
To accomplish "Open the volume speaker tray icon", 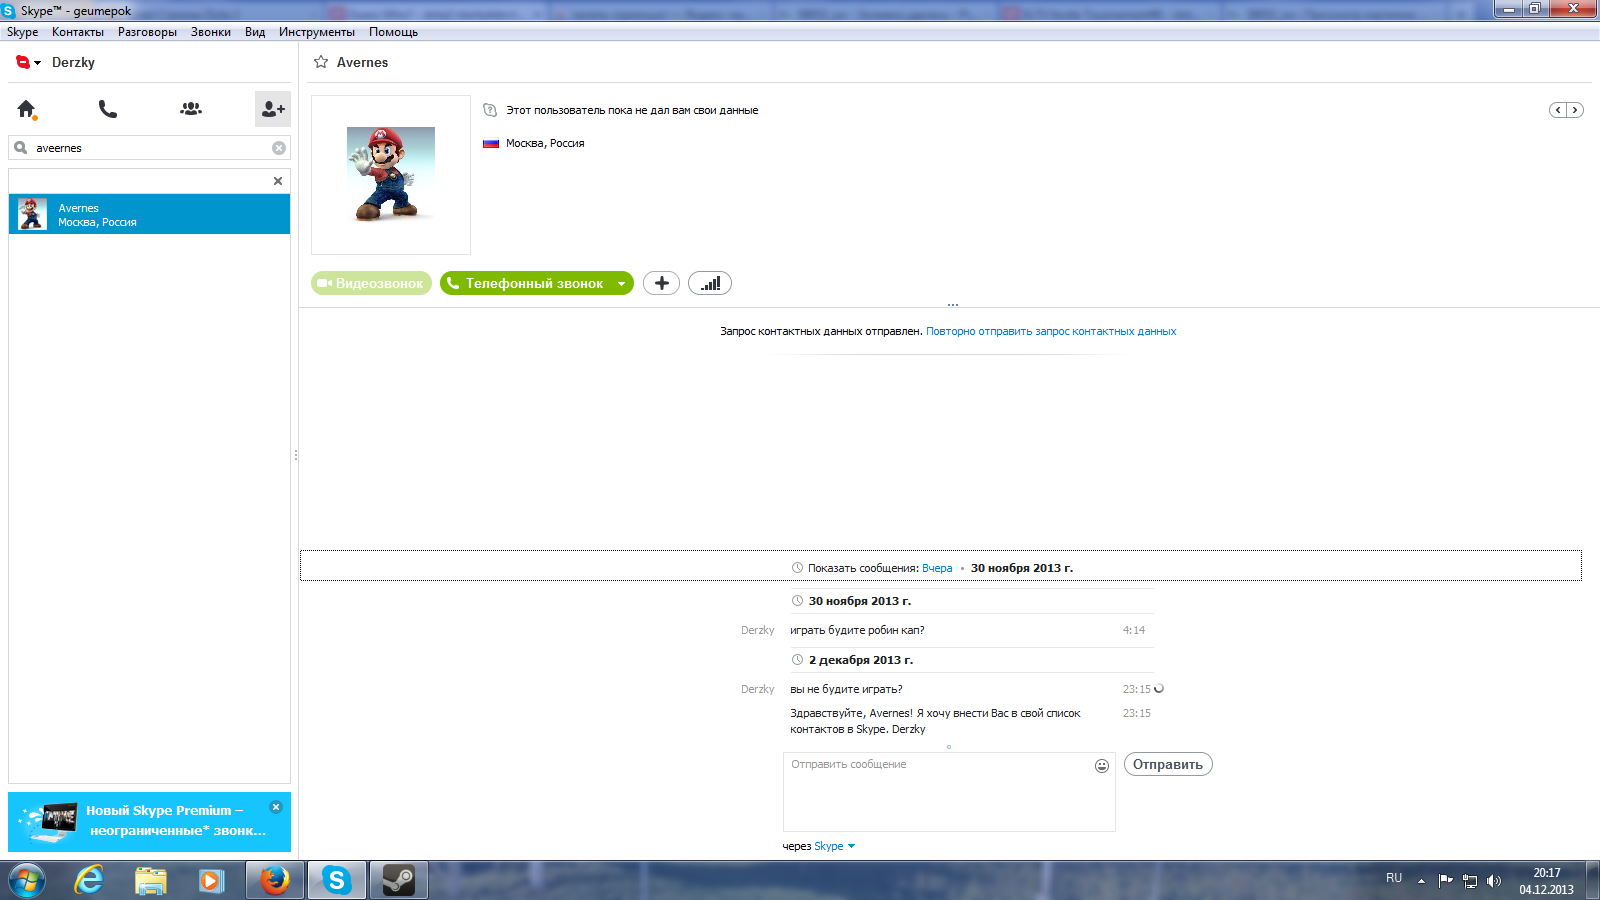I will 1494,881.
